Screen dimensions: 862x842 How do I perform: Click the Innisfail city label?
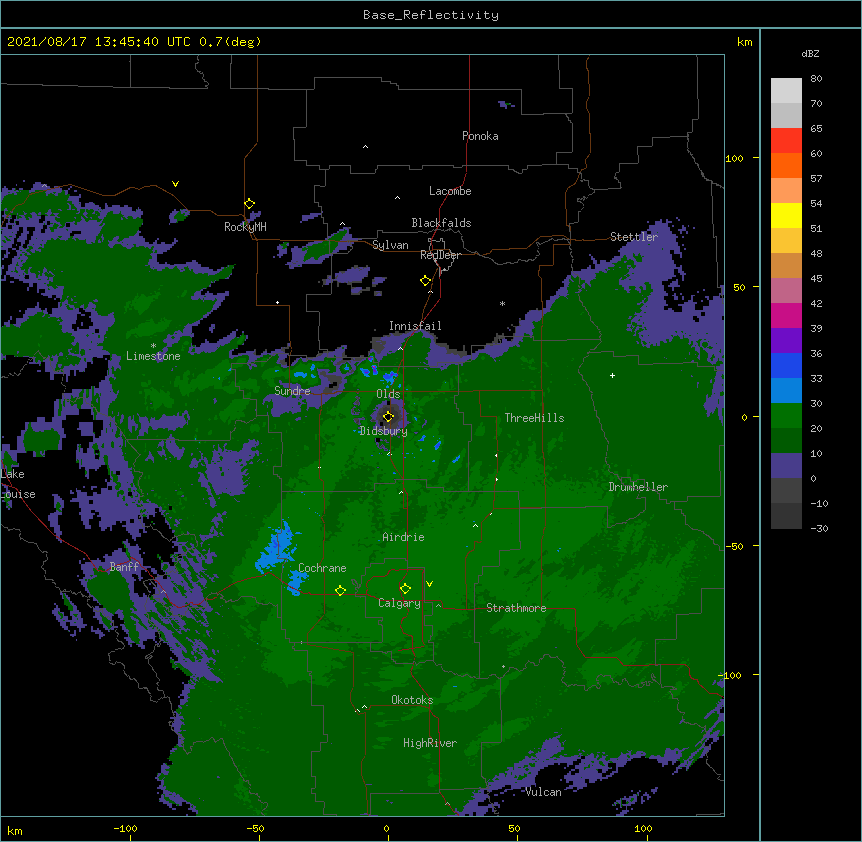click(415, 326)
